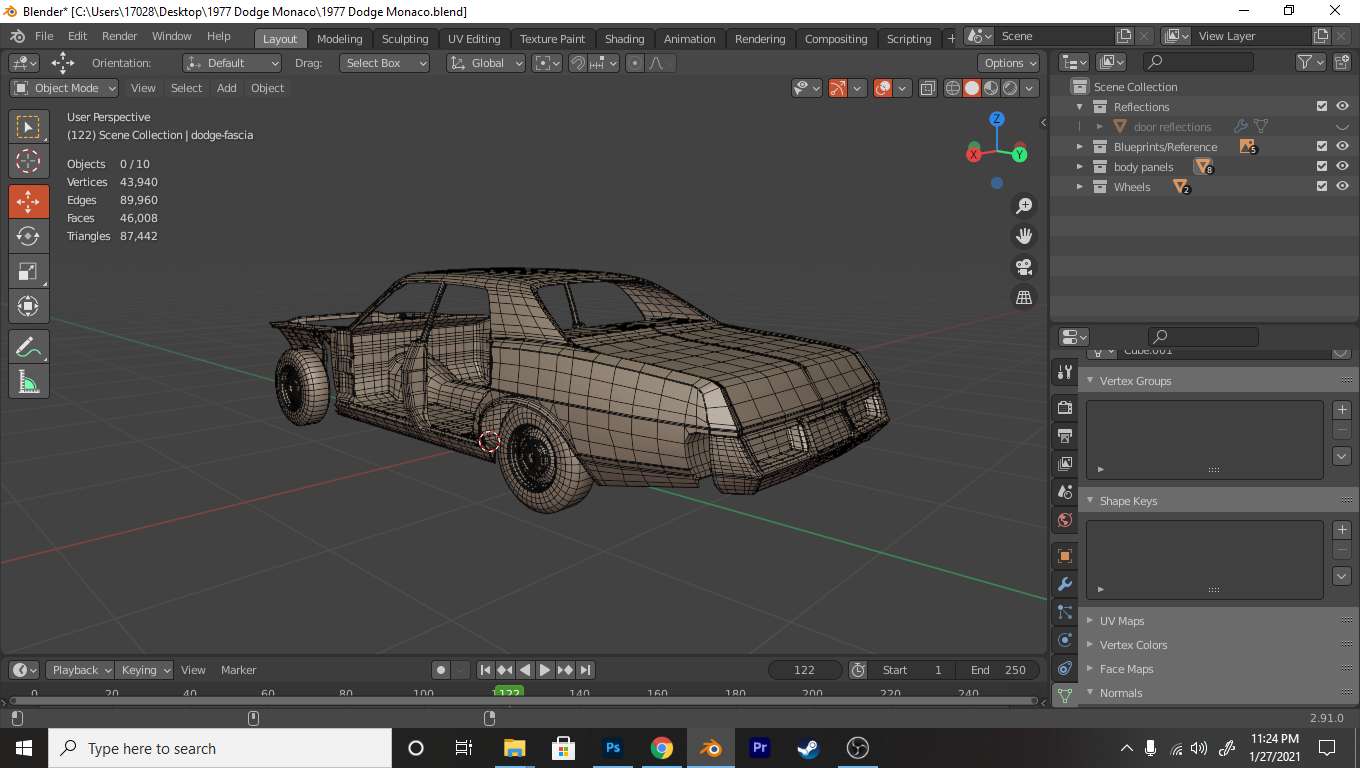Open the Keying dropdown in timeline
The image size is (1360, 768).
(144, 670)
